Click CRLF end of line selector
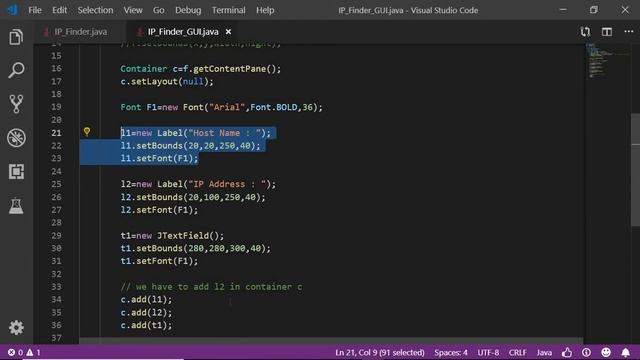640x360 pixels. coord(518,352)
